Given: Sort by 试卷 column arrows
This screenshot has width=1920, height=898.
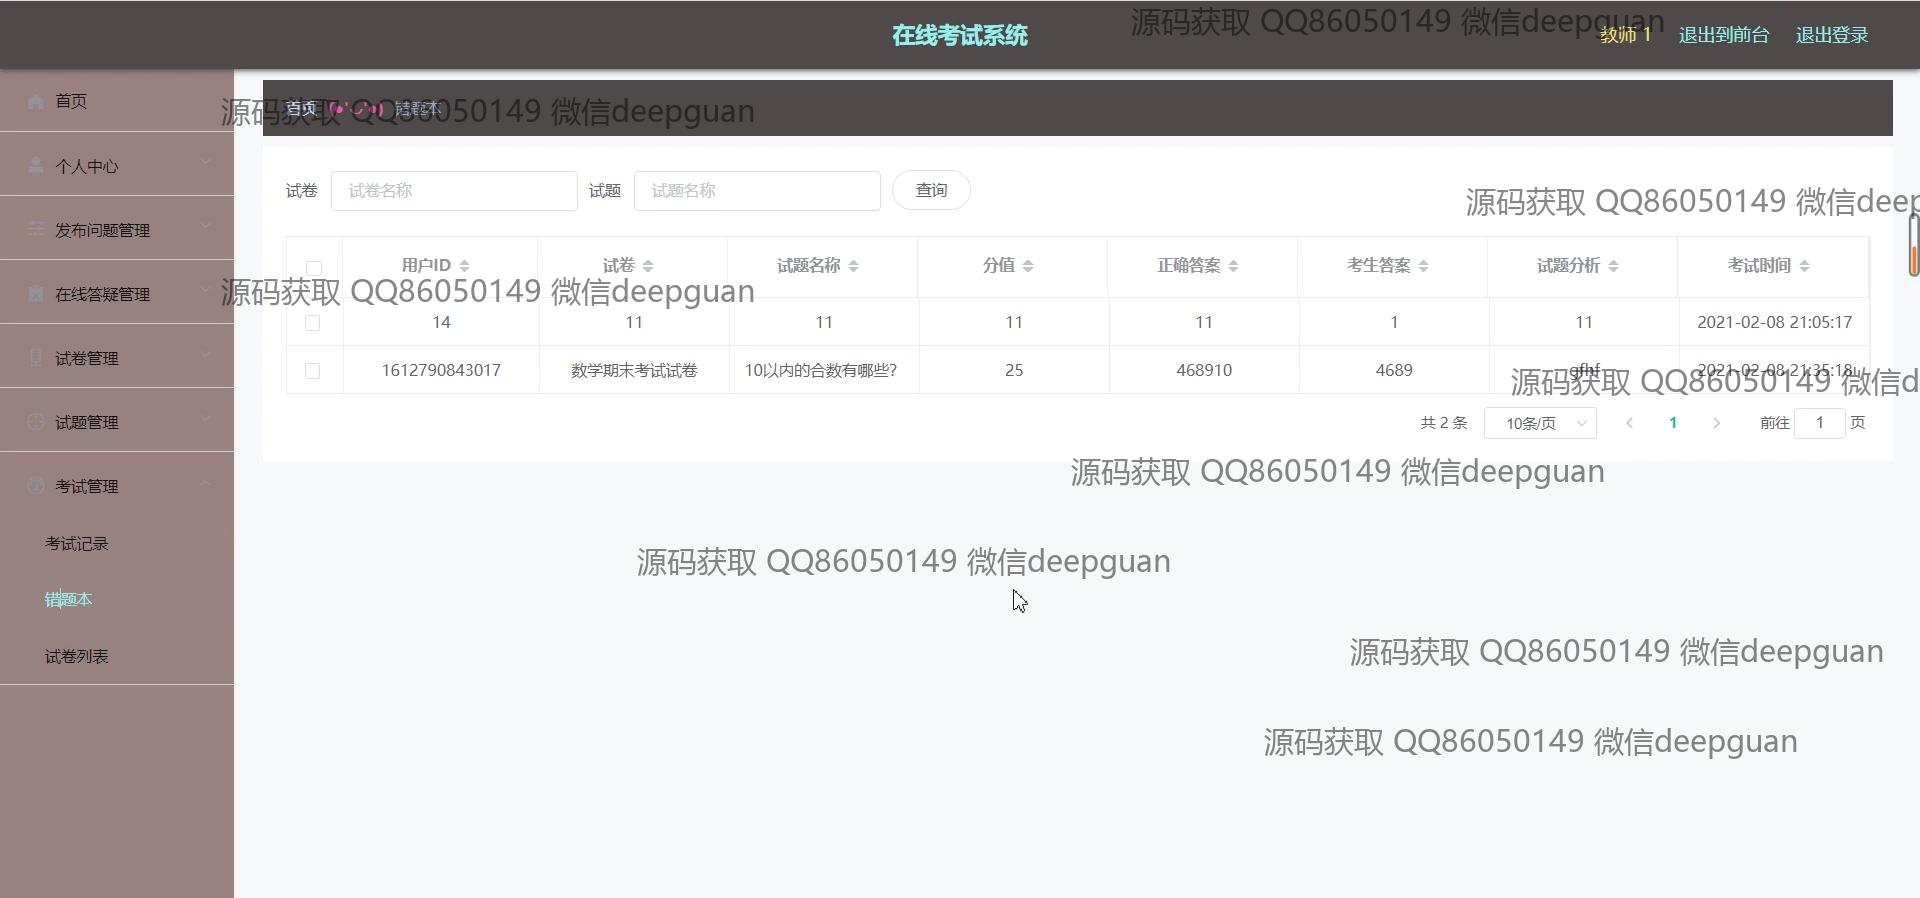Looking at the screenshot, I should pyautogui.click(x=648, y=266).
